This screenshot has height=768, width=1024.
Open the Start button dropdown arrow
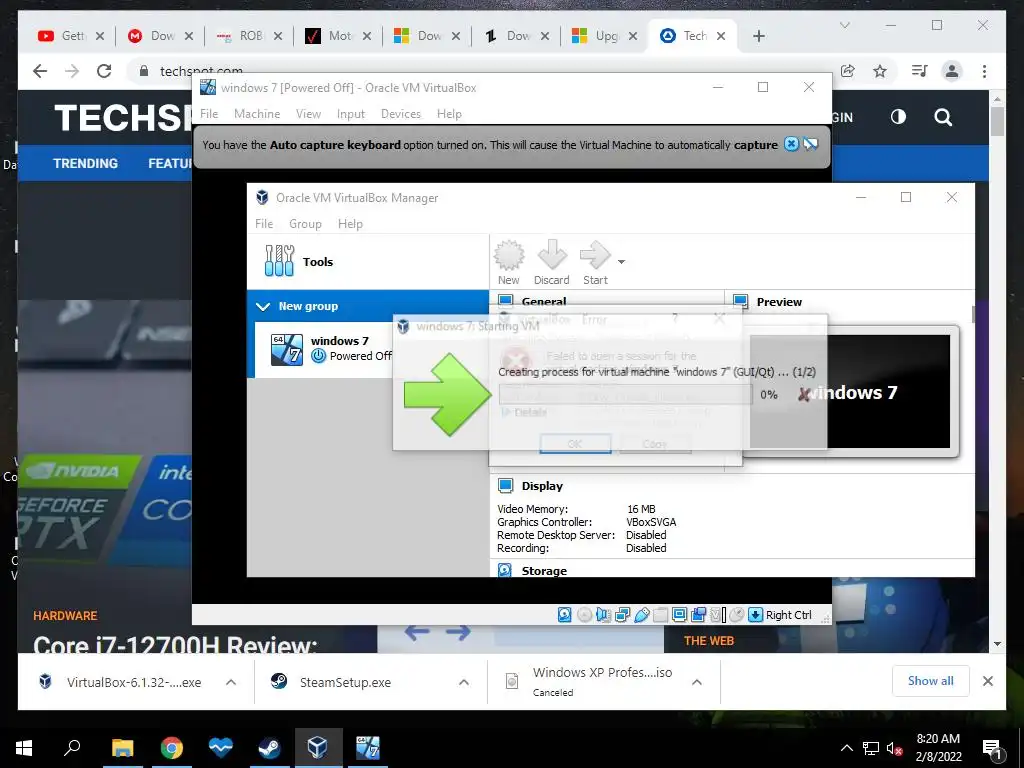pos(621,262)
